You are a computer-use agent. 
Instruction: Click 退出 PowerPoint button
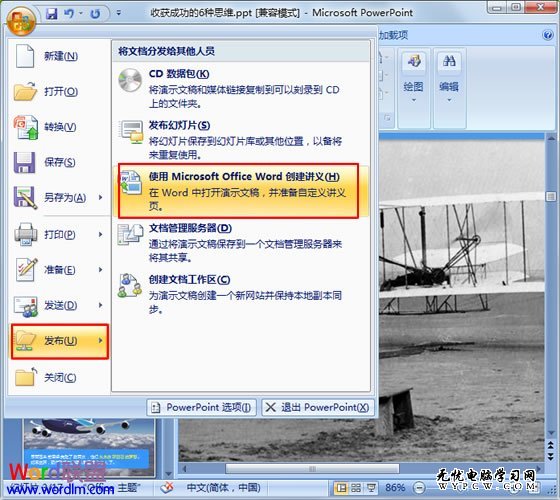(x=318, y=407)
